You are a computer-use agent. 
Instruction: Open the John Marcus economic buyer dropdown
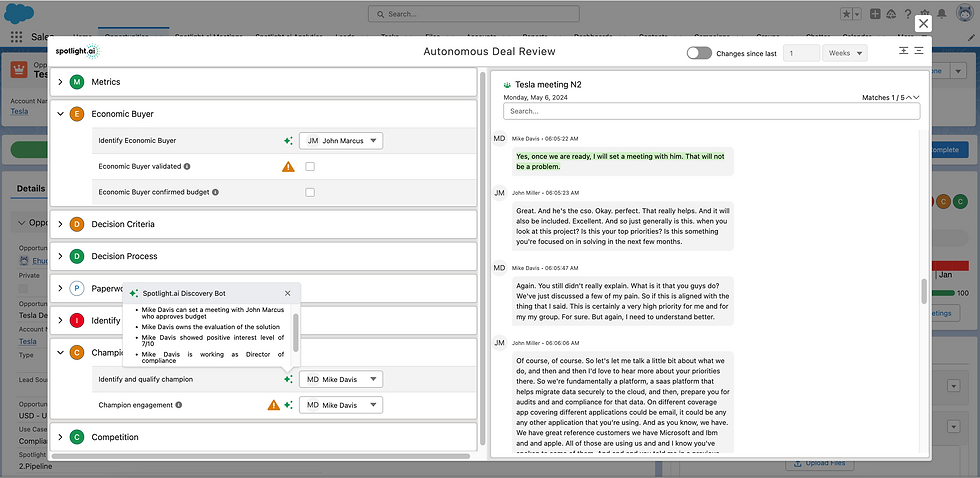pyautogui.click(x=341, y=141)
